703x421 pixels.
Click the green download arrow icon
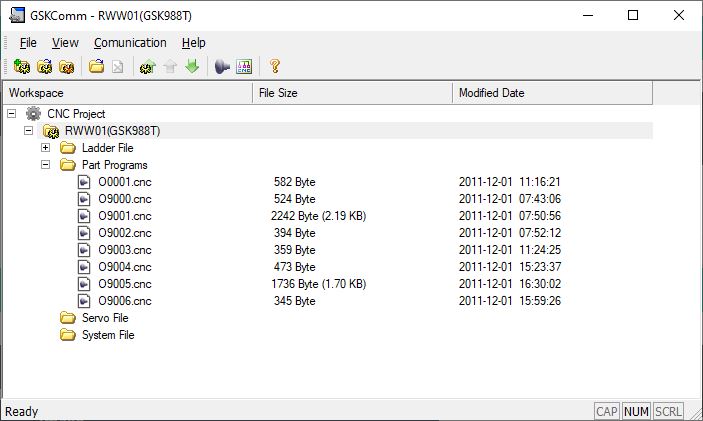(192, 66)
